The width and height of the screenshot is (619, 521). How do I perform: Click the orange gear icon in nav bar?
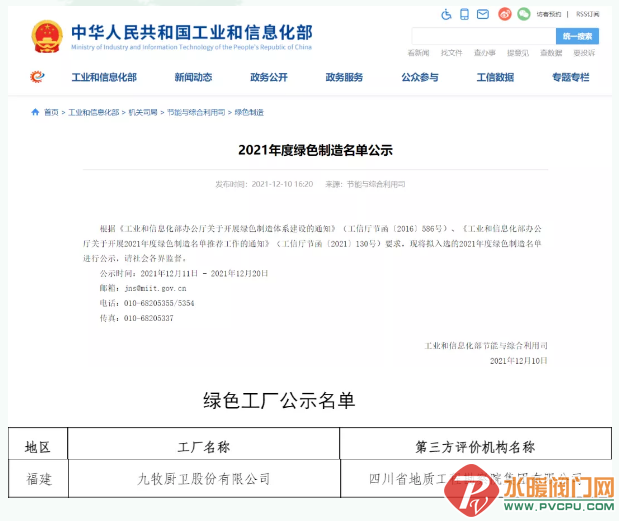tap(37, 77)
